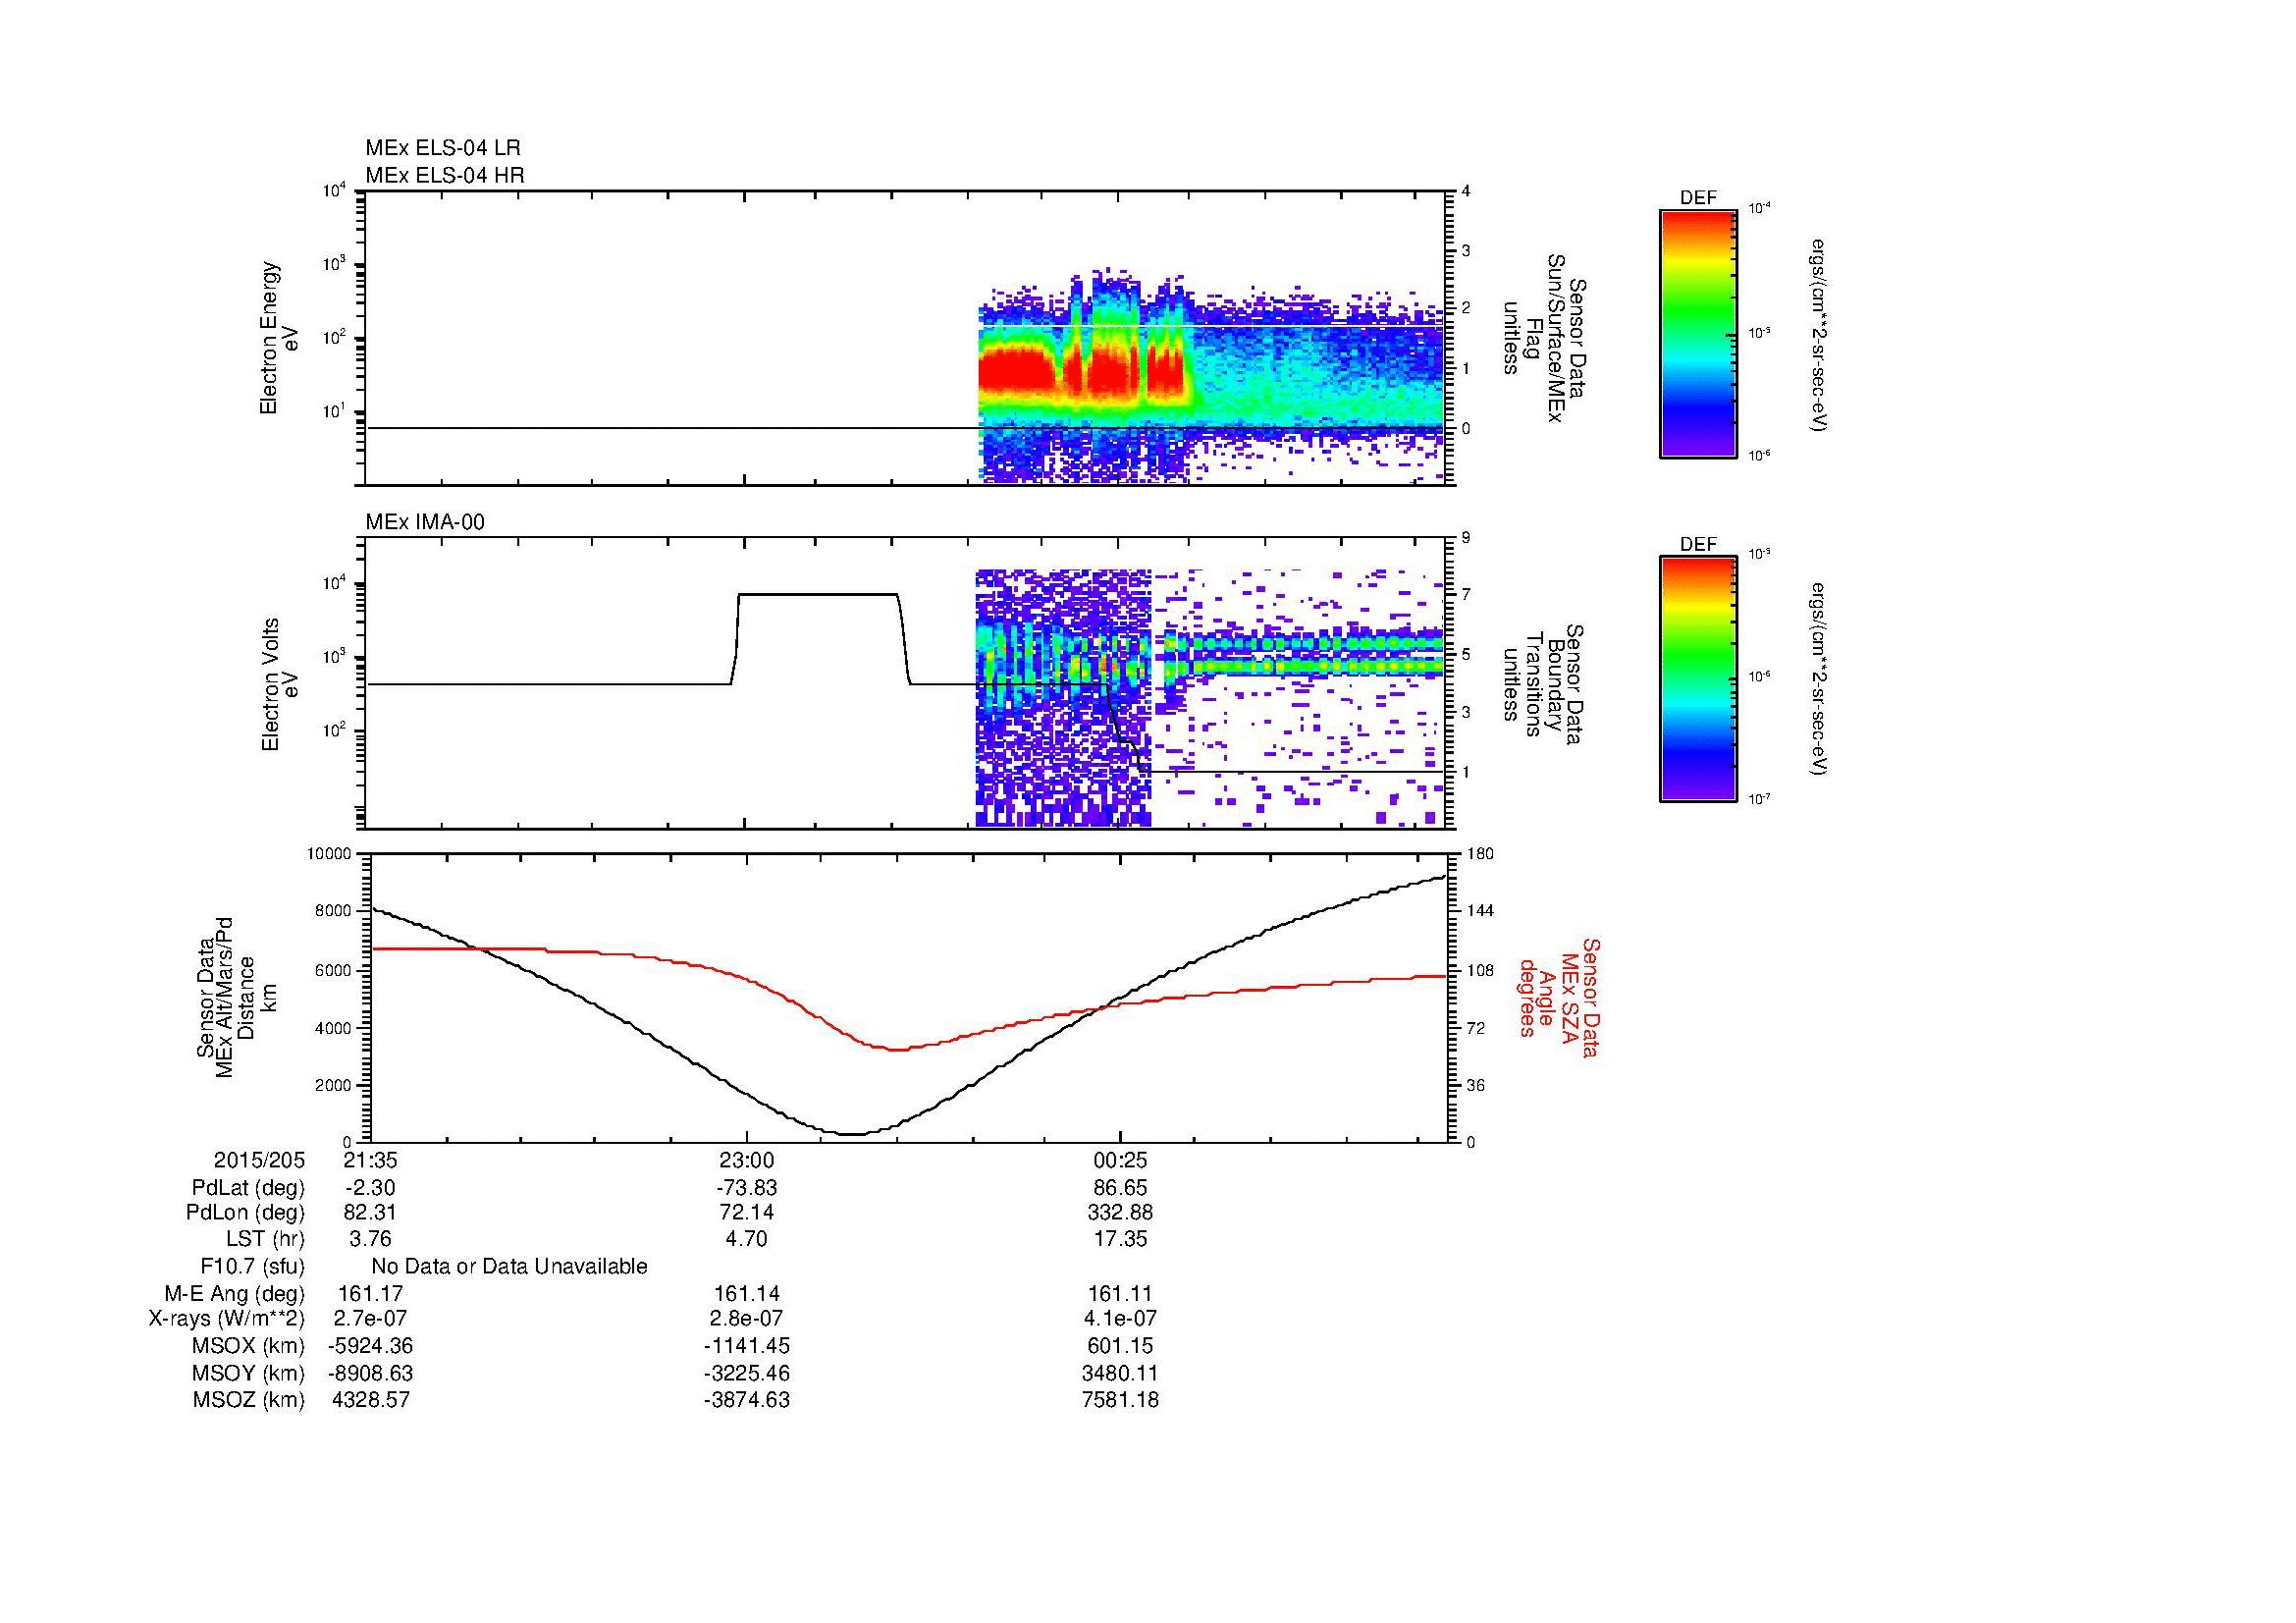Click the top colorbar 'ergs/(cm**2-sr-sec-eV)' units label

tap(1820, 335)
